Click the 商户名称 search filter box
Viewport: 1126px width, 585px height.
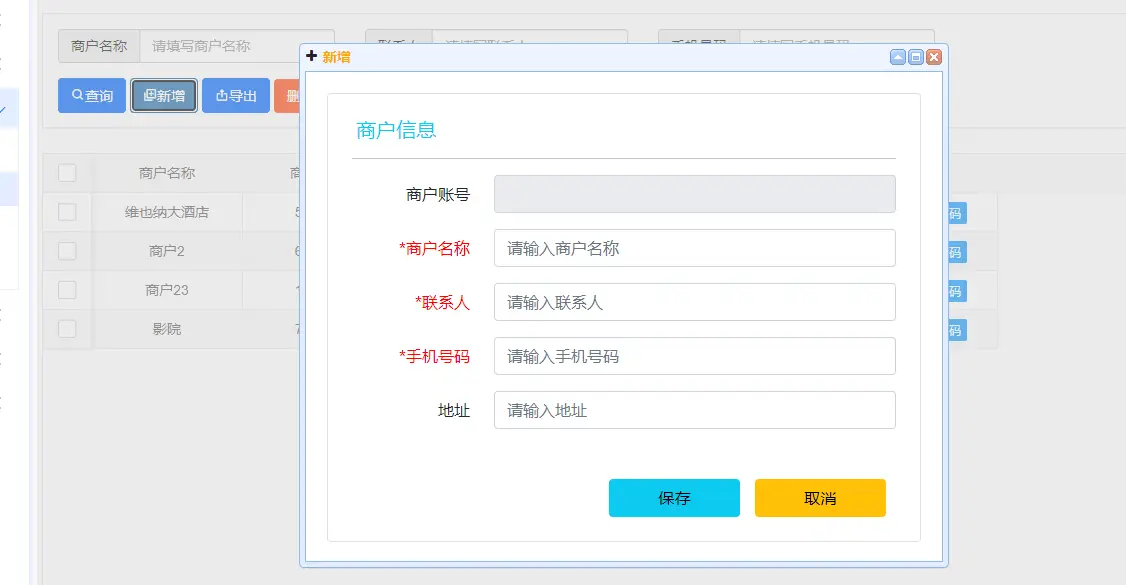click(236, 46)
